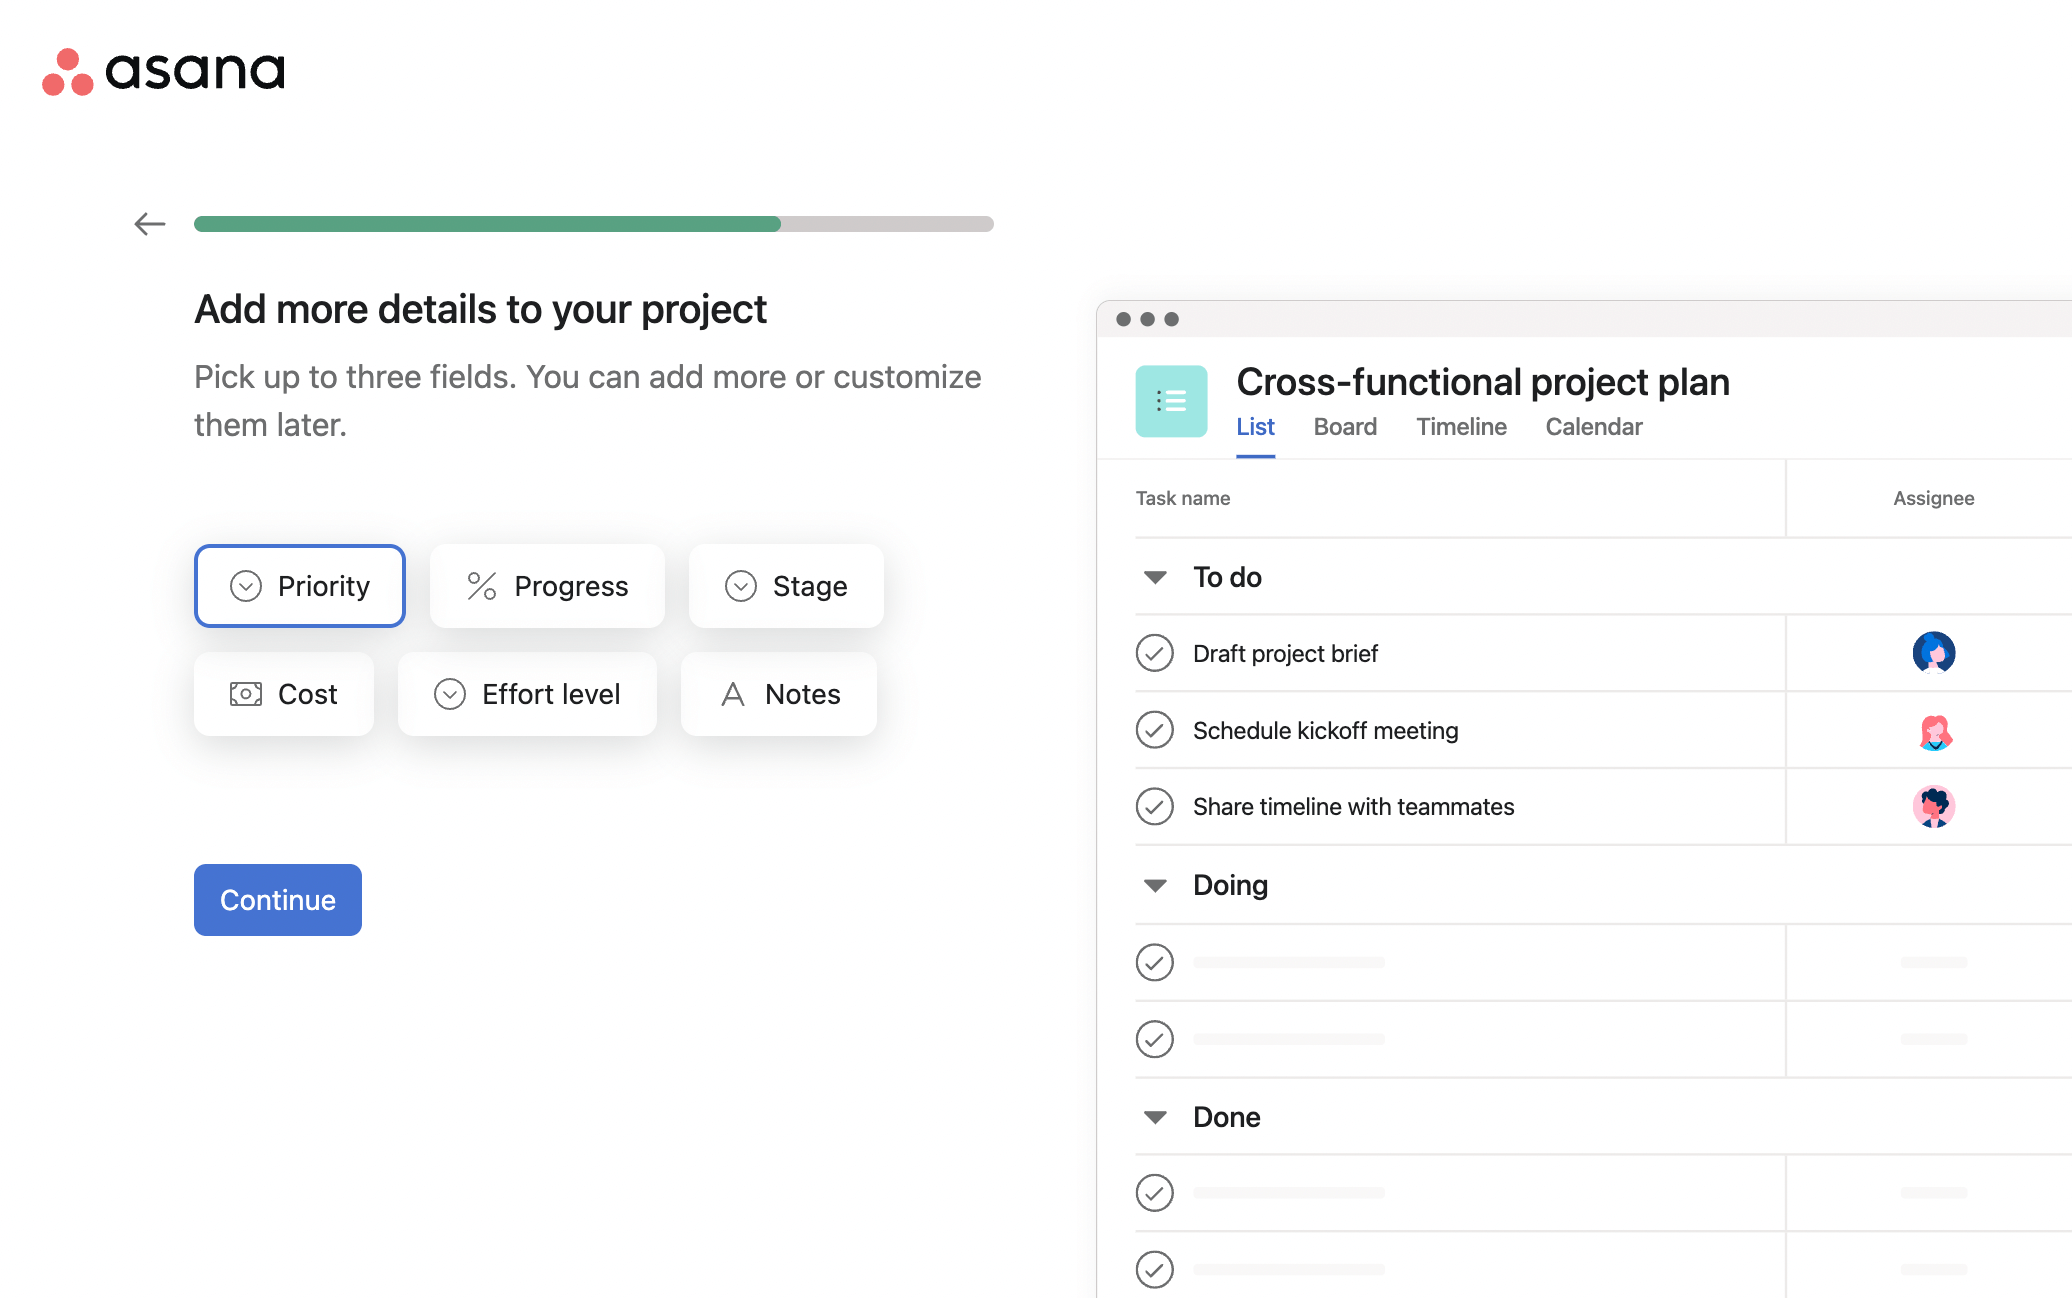Deselect the Priority field button
This screenshot has width=2072, height=1298.
(x=300, y=586)
